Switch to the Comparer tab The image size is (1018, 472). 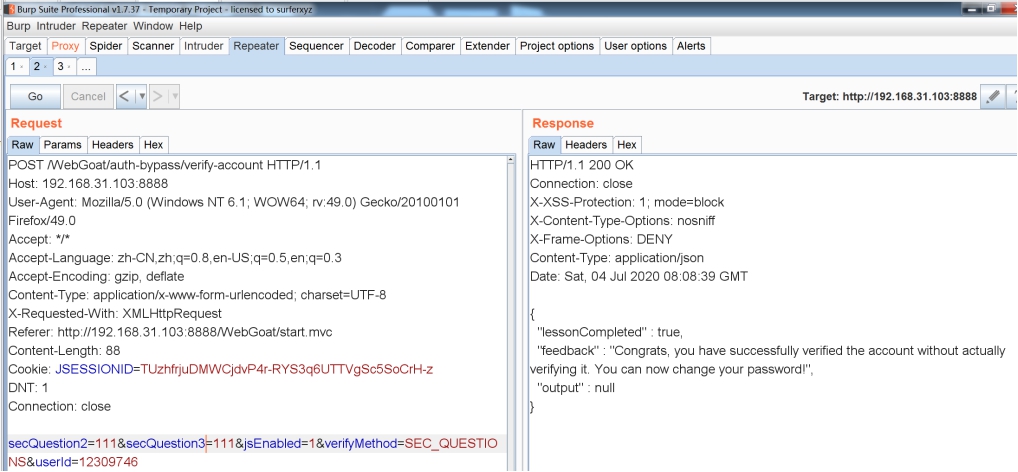[430, 46]
